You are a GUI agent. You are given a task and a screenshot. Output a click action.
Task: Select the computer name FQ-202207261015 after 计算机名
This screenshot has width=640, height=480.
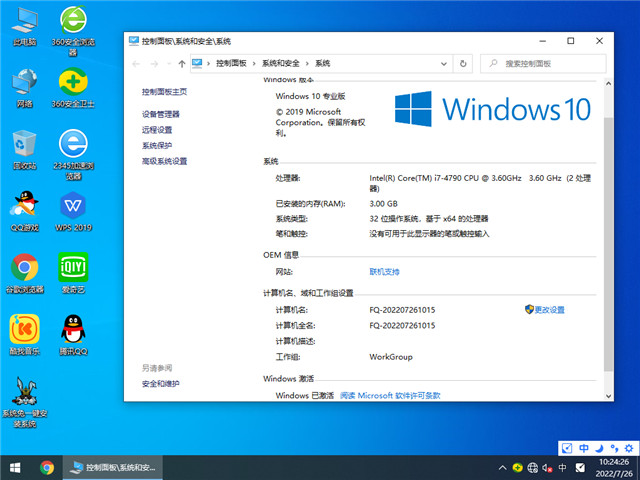pyautogui.click(x=402, y=310)
